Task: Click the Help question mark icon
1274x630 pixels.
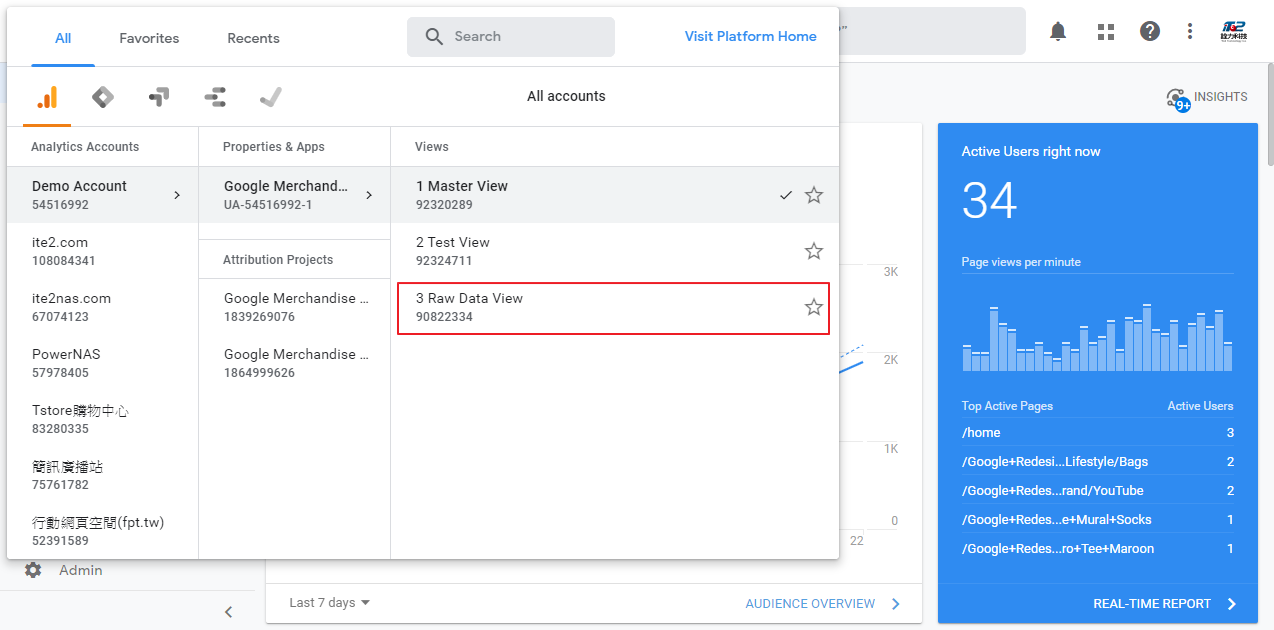Action: (x=1149, y=31)
